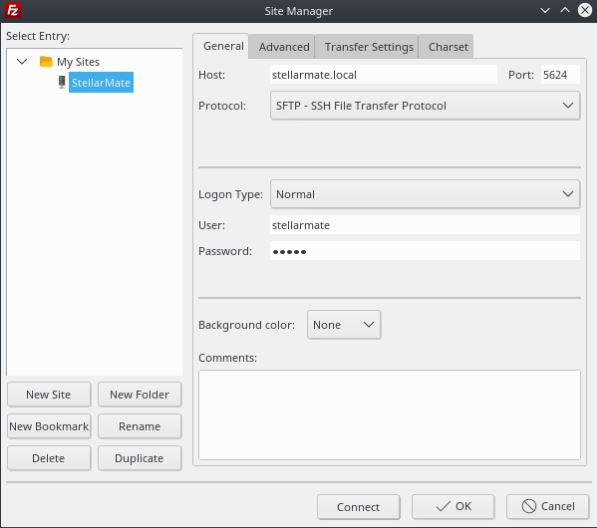Switch to the Advanced tab
597x528 pixels.
[x=284, y=47]
